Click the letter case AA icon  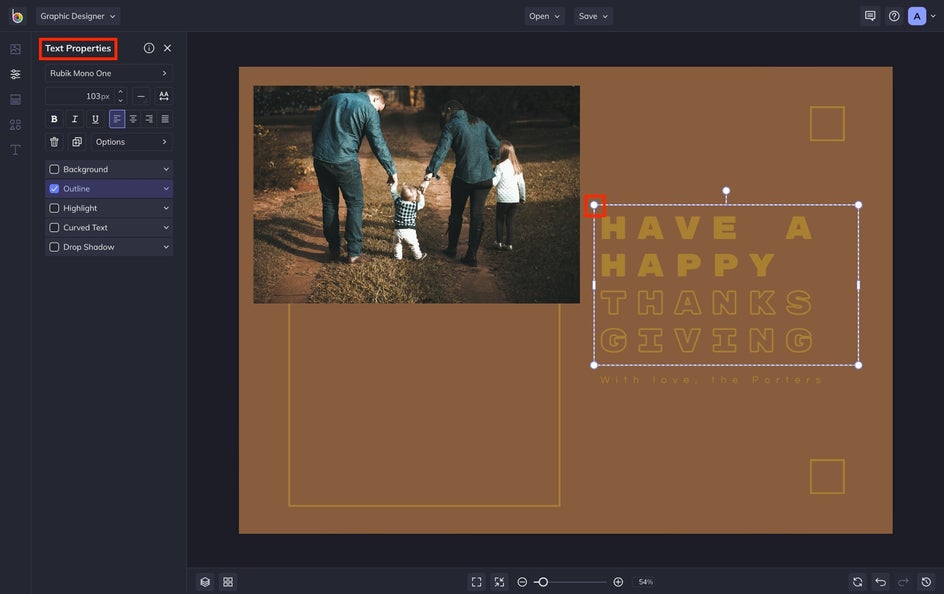(164, 96)
